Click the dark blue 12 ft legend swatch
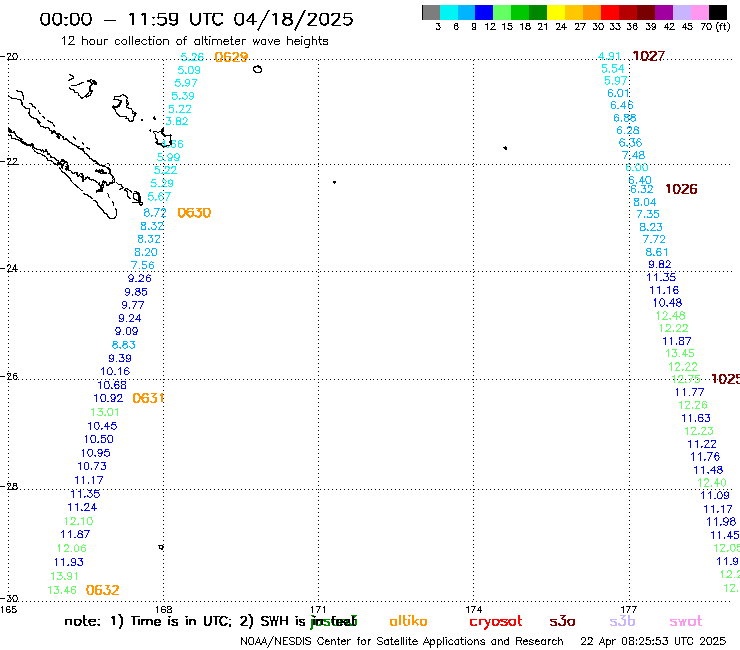The width and height of the screenshot is (740, 650). click(x=484, y=12)
